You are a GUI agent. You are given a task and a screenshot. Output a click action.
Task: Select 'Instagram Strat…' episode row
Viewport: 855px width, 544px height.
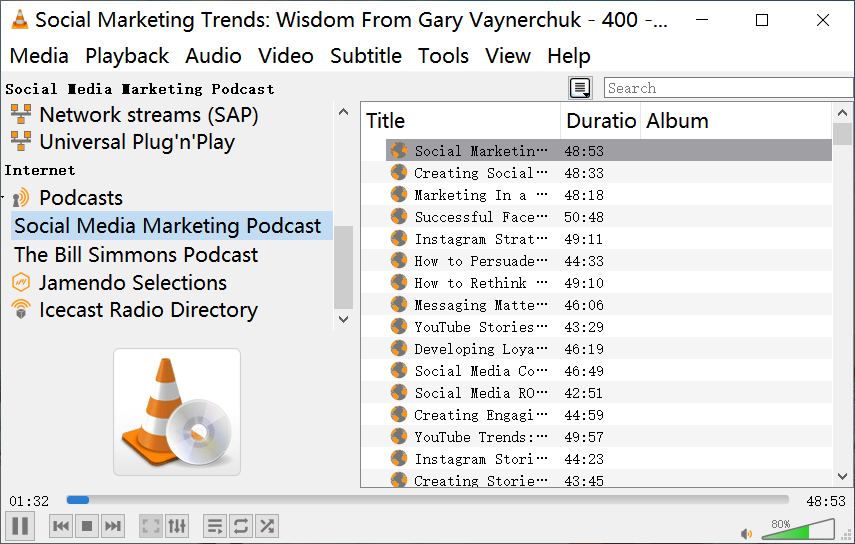609,239
